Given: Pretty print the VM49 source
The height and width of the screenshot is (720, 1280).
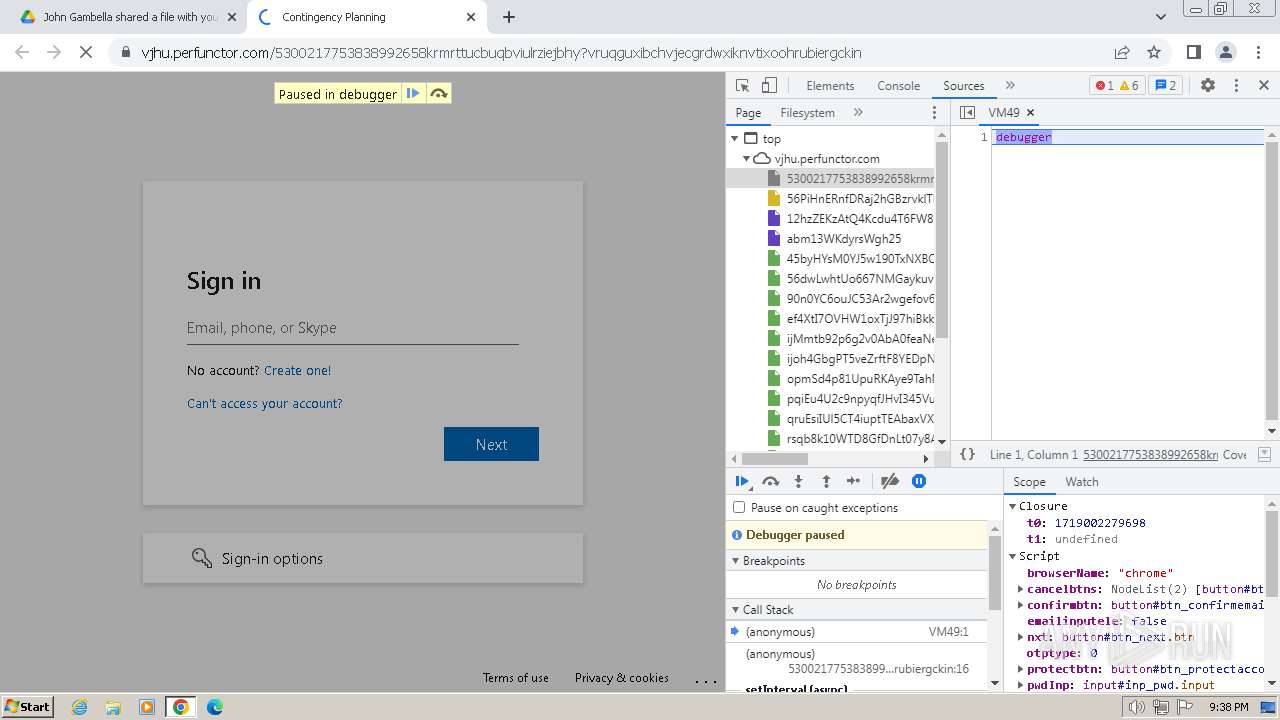Looking at the screenshot, I should [967, 454].
